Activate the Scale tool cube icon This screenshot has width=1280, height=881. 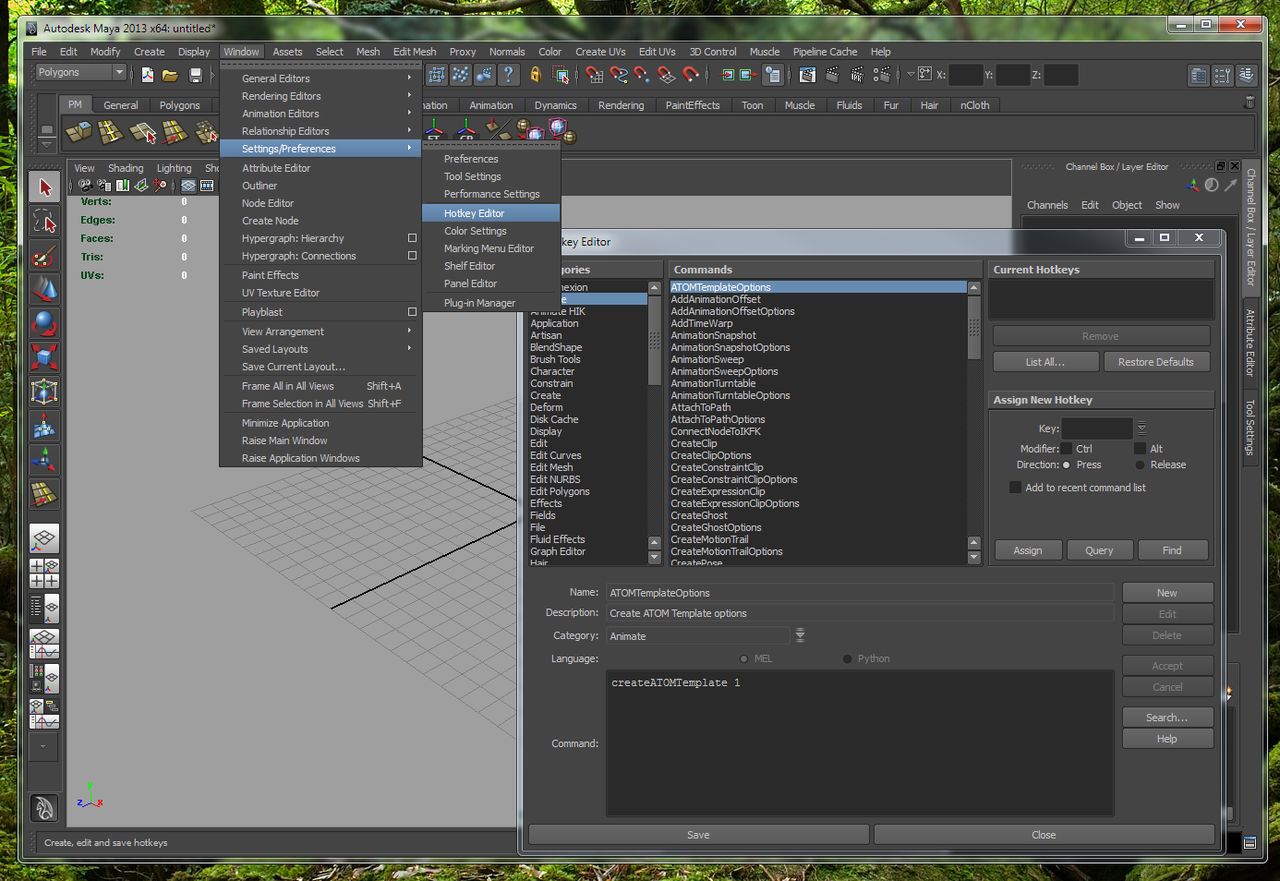coord(44,357)
